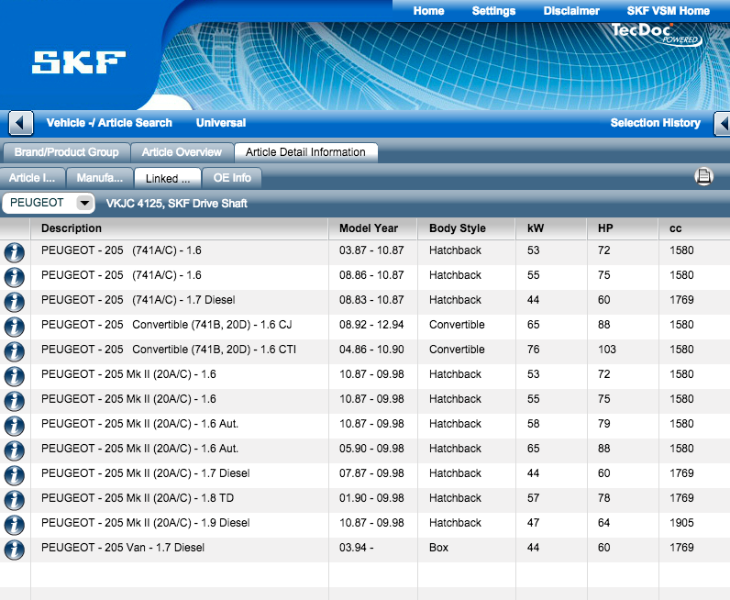Select row 205 Mk II (20A/C) - 1.8 TD
The width and height of the screenshot is (730, 600).
coord(365,500)
